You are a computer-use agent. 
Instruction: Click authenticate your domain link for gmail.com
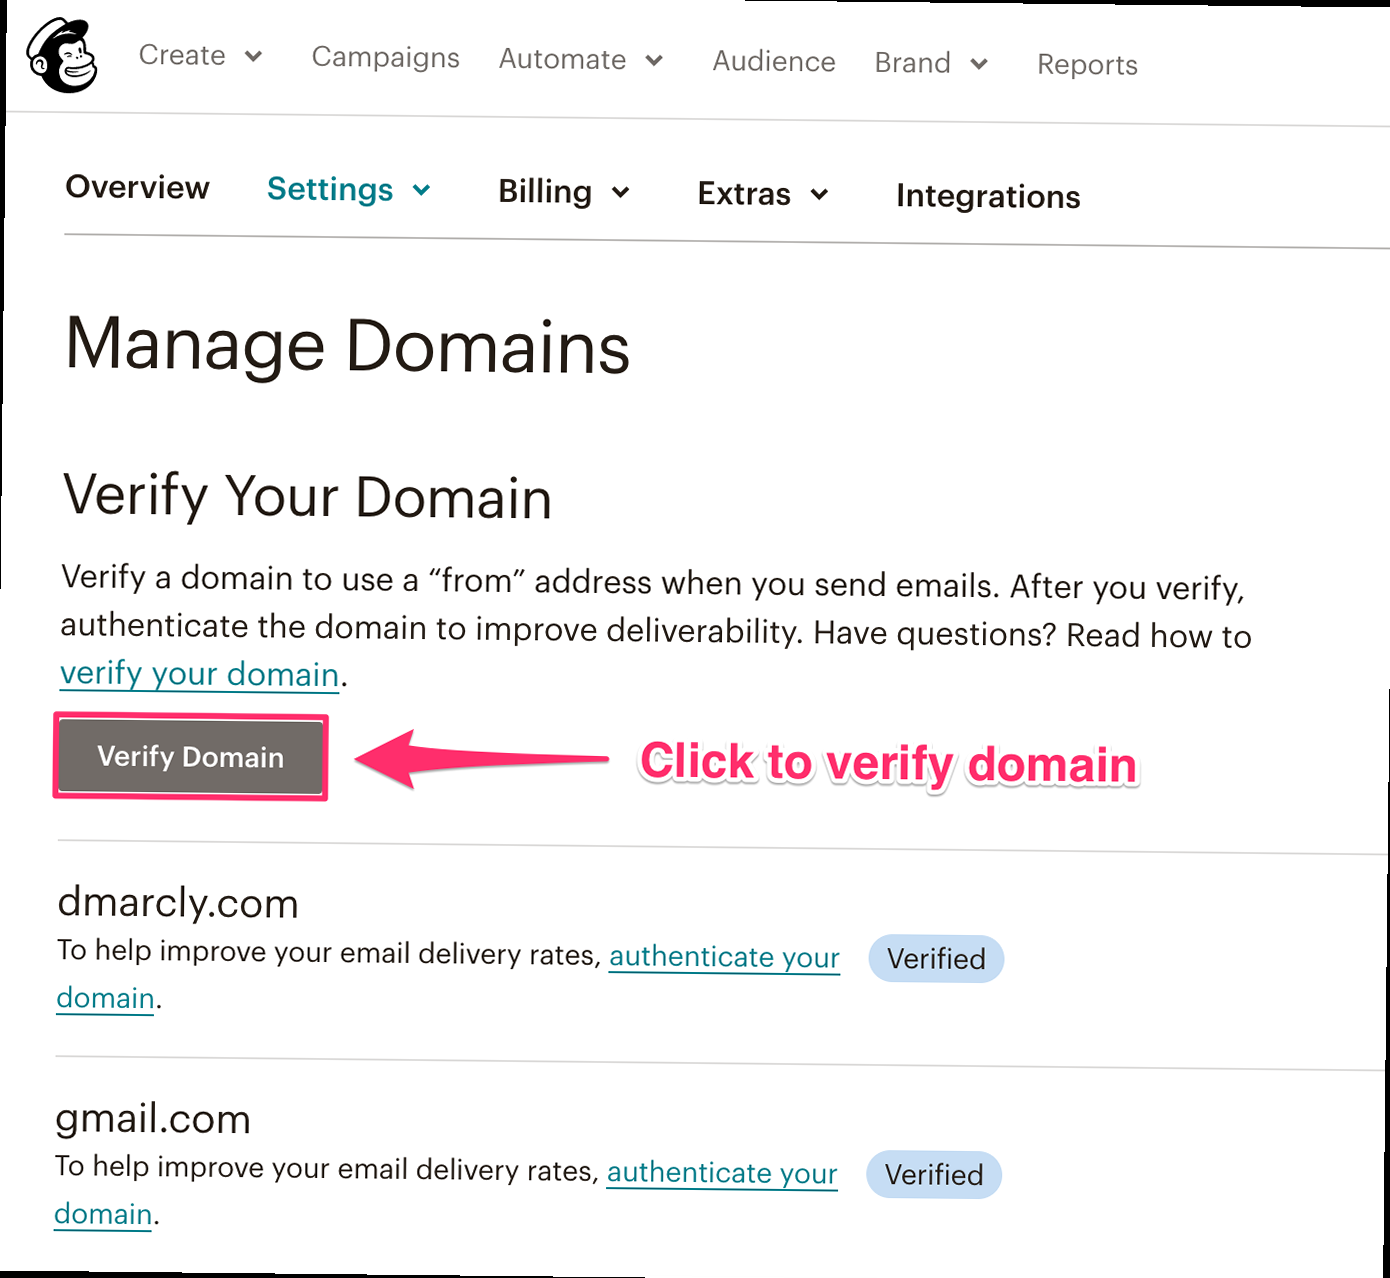pos(722,1172)
